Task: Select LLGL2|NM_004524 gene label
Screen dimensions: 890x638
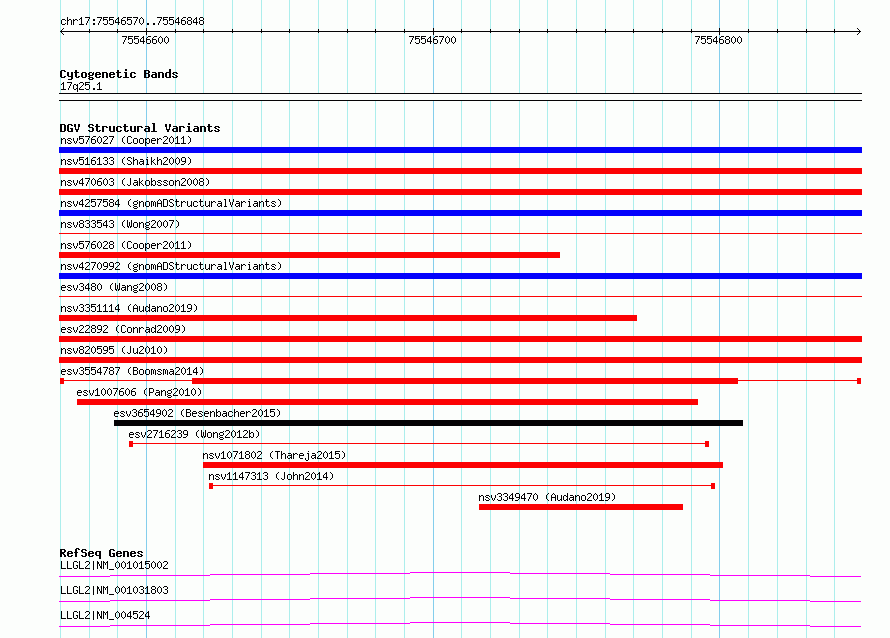Action: point(105,615)
